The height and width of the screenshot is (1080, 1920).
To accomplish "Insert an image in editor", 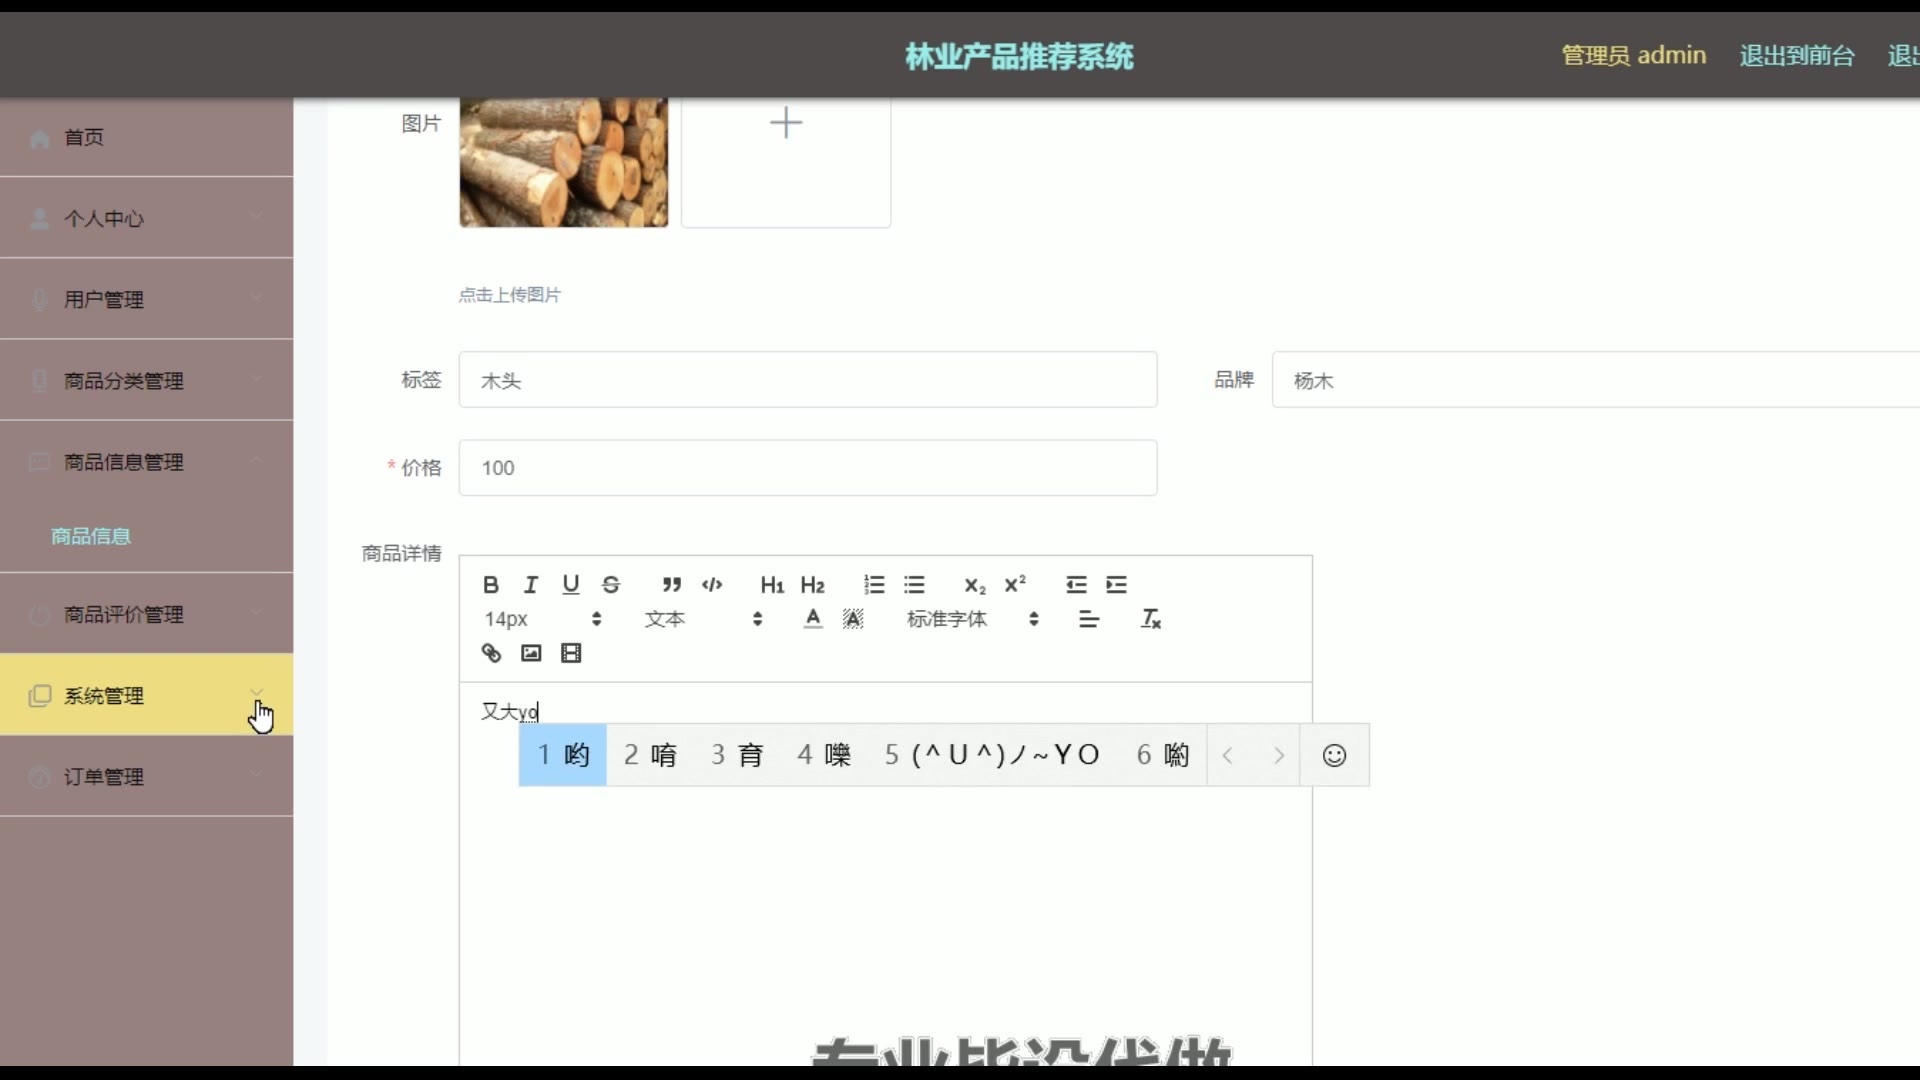I will point(531,653).
